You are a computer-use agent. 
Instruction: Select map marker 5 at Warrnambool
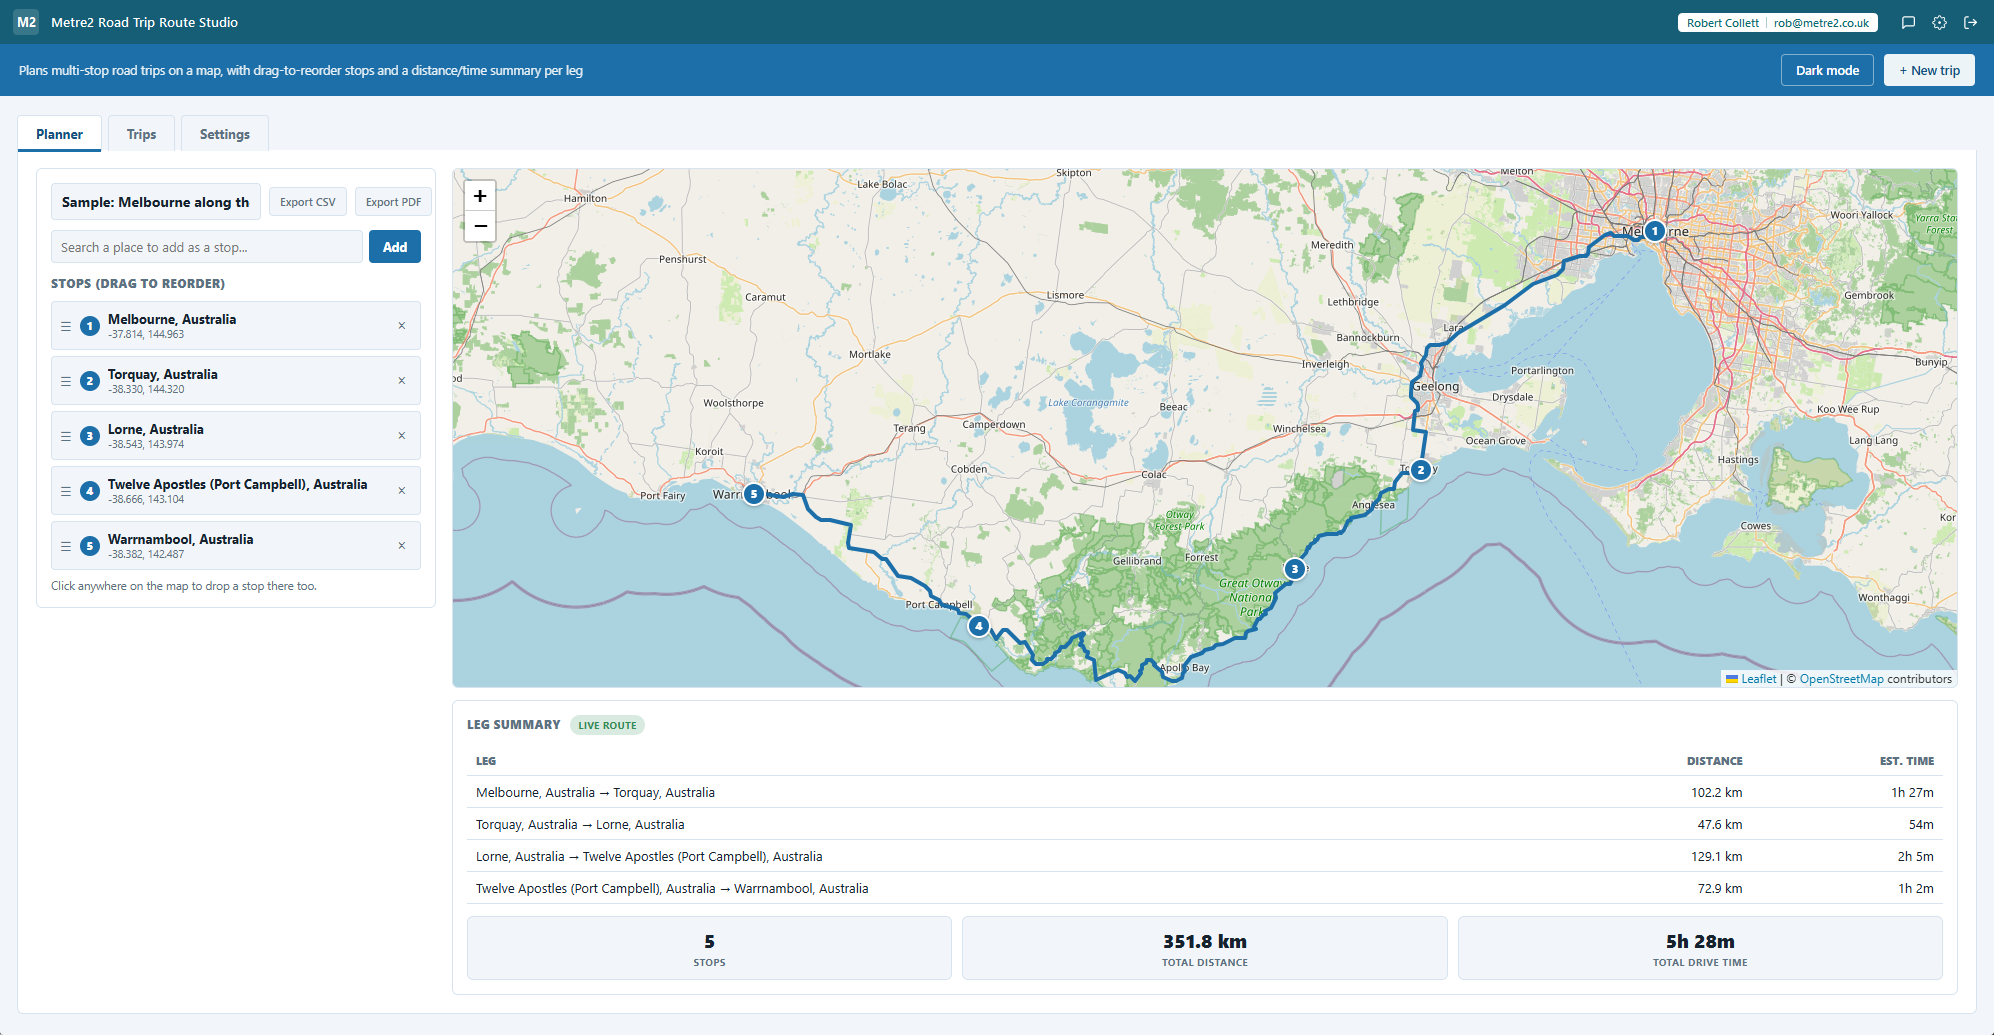coord(754,494)
